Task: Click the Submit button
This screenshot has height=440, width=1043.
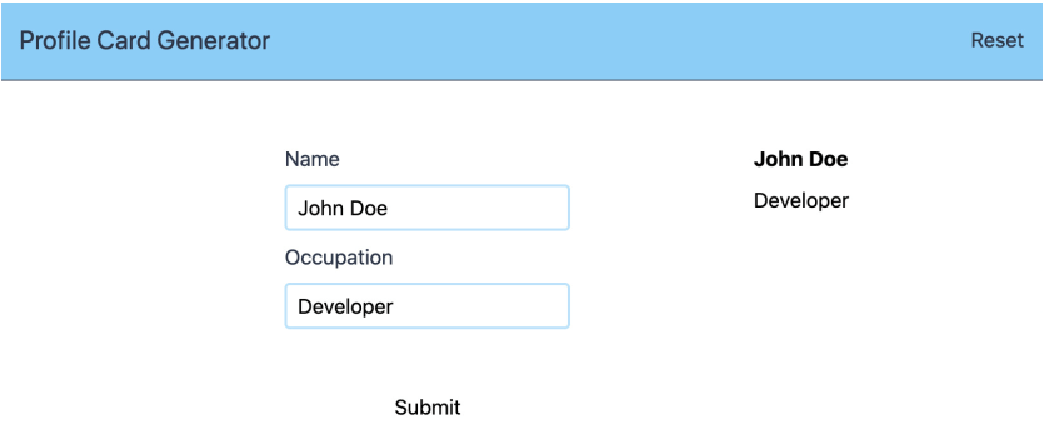Action: coord(427,407)
